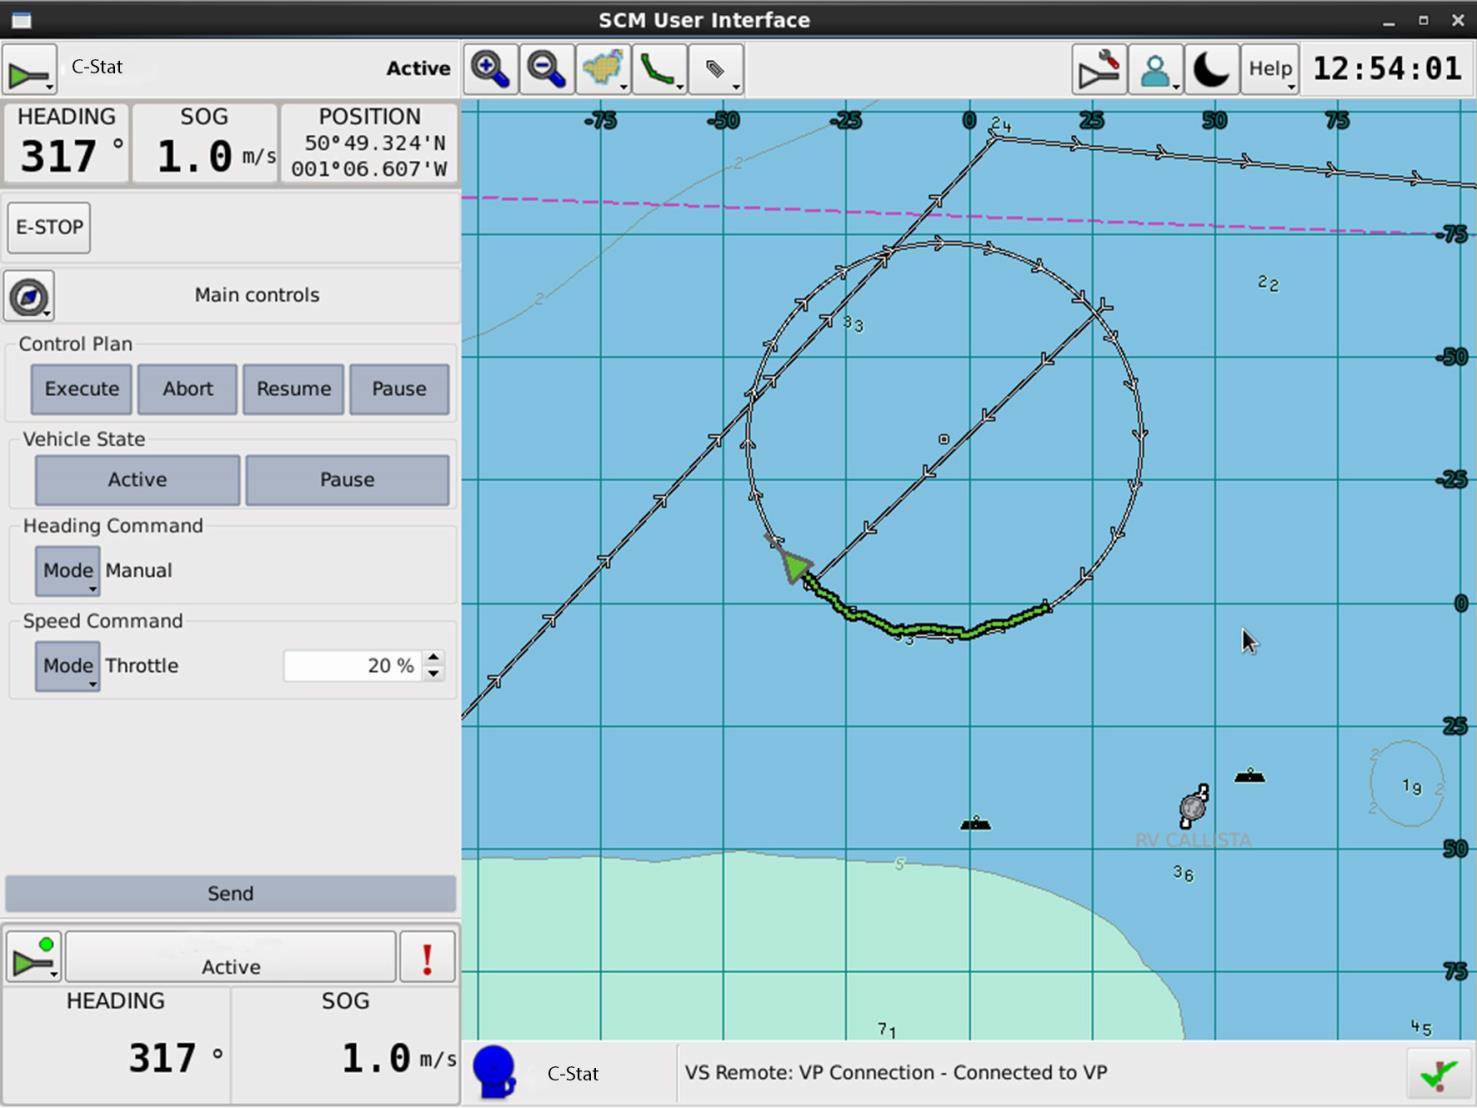This screenshot has height=1108, width=1477.
Task: Toggle night mode moon icon
Action: pyautogui.click(x=1212, y=69)
